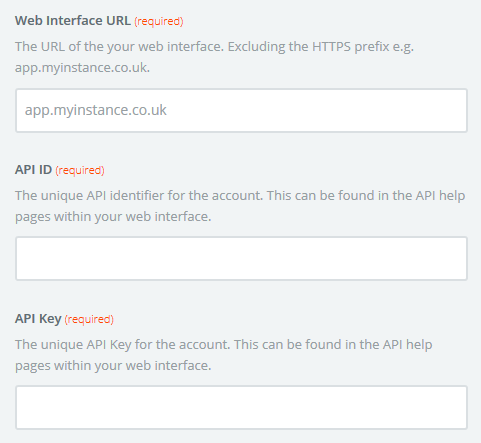The height and width of the screenshot is (443, 481).
Task: Click the API Key field label
Action: [38, 319]
